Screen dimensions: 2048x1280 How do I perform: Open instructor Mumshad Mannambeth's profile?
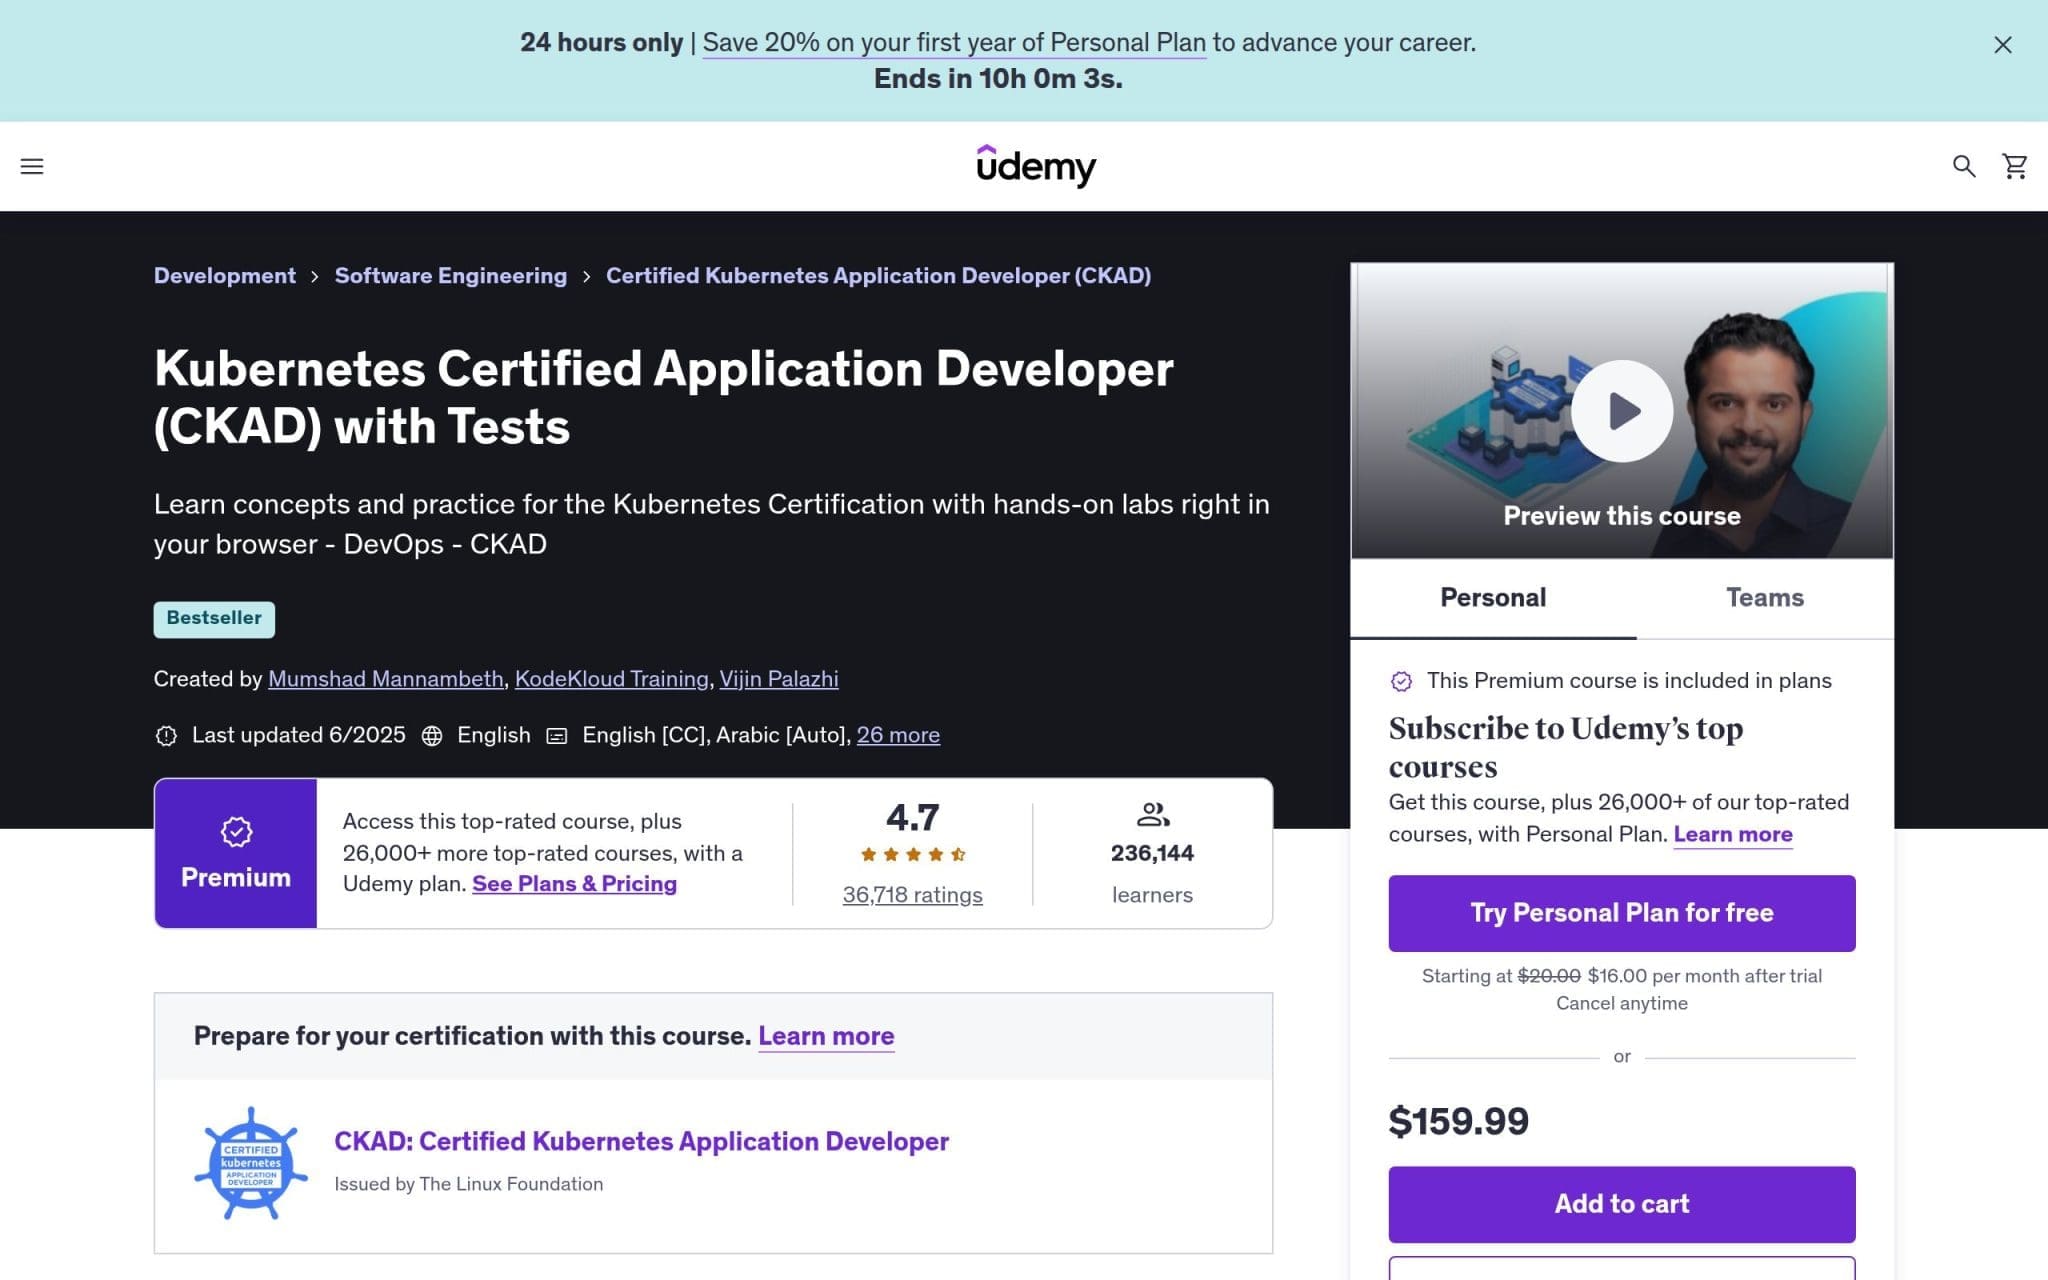tap(386, 678)
